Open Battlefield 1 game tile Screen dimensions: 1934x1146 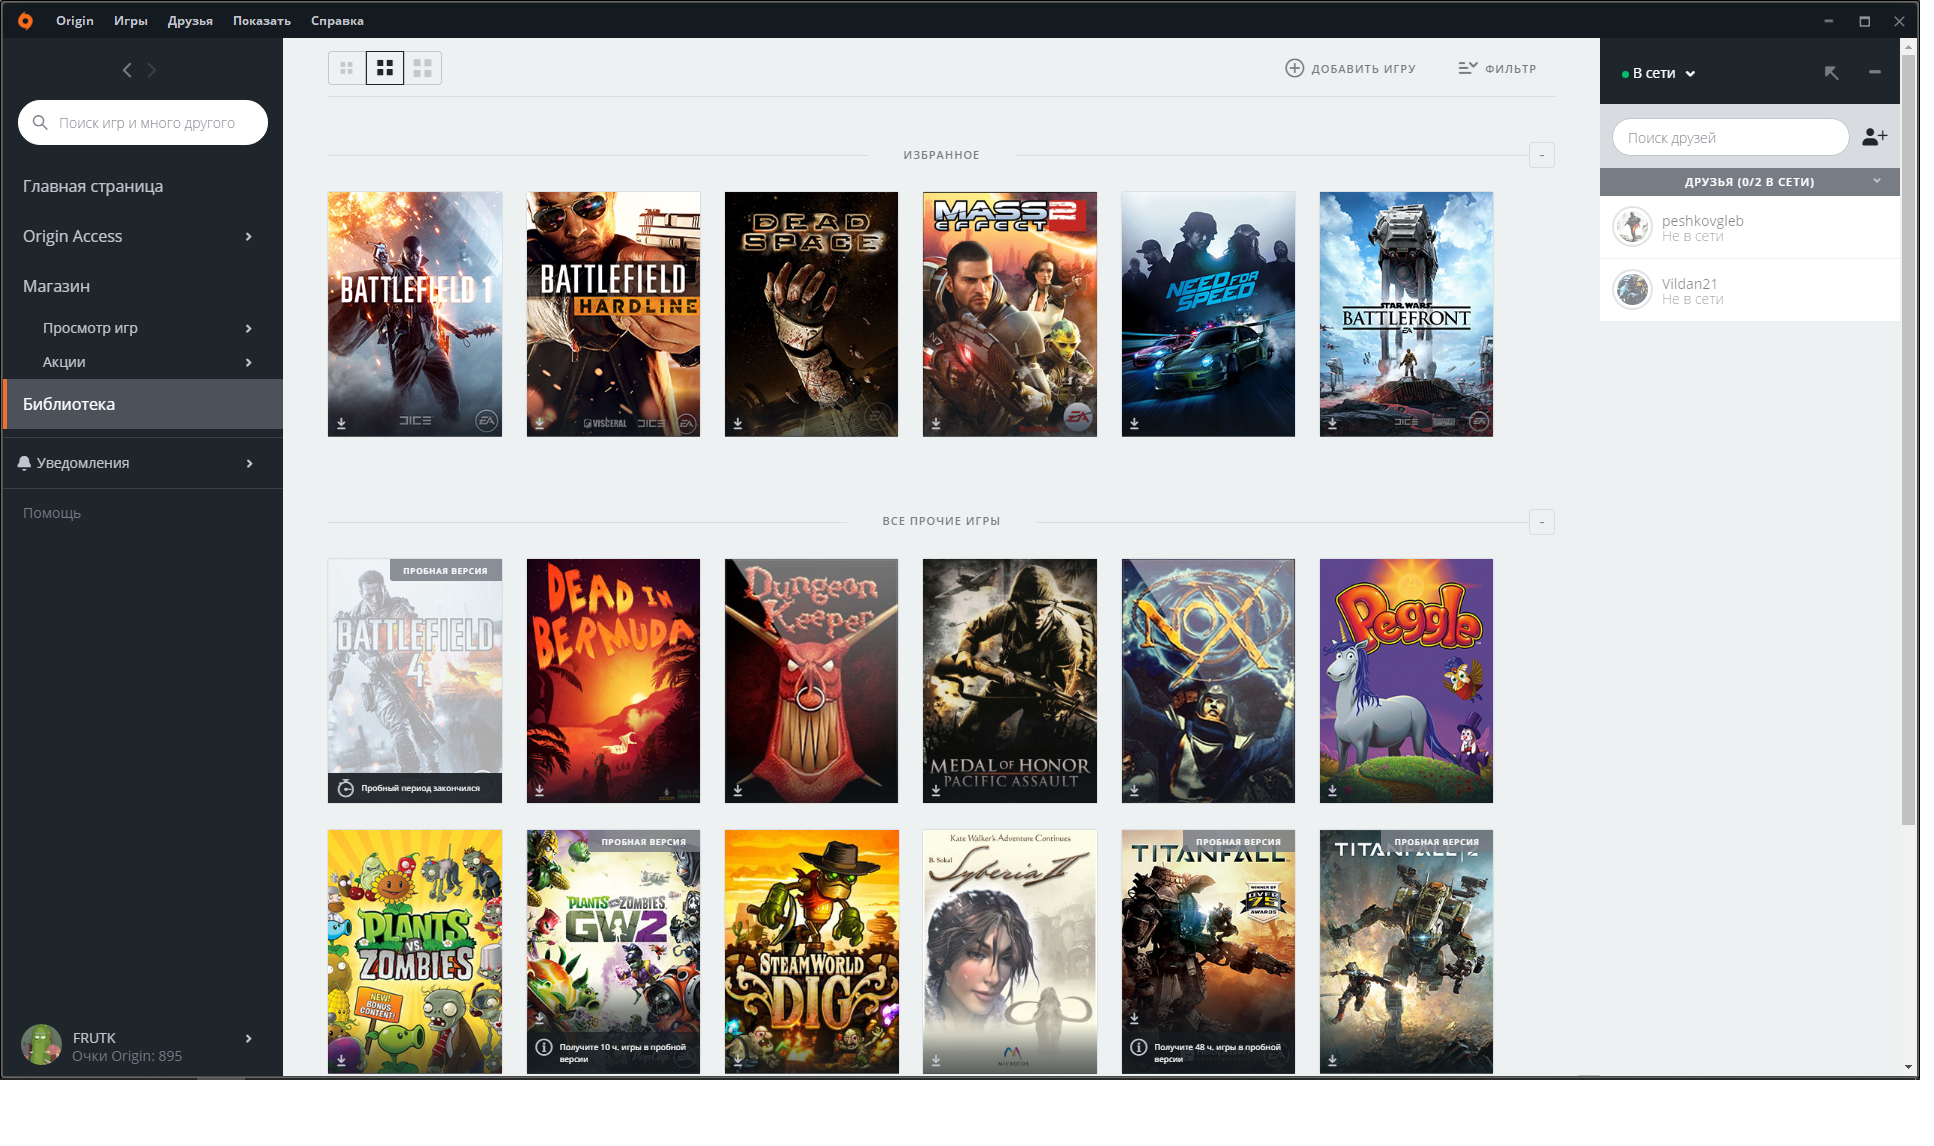415,314
